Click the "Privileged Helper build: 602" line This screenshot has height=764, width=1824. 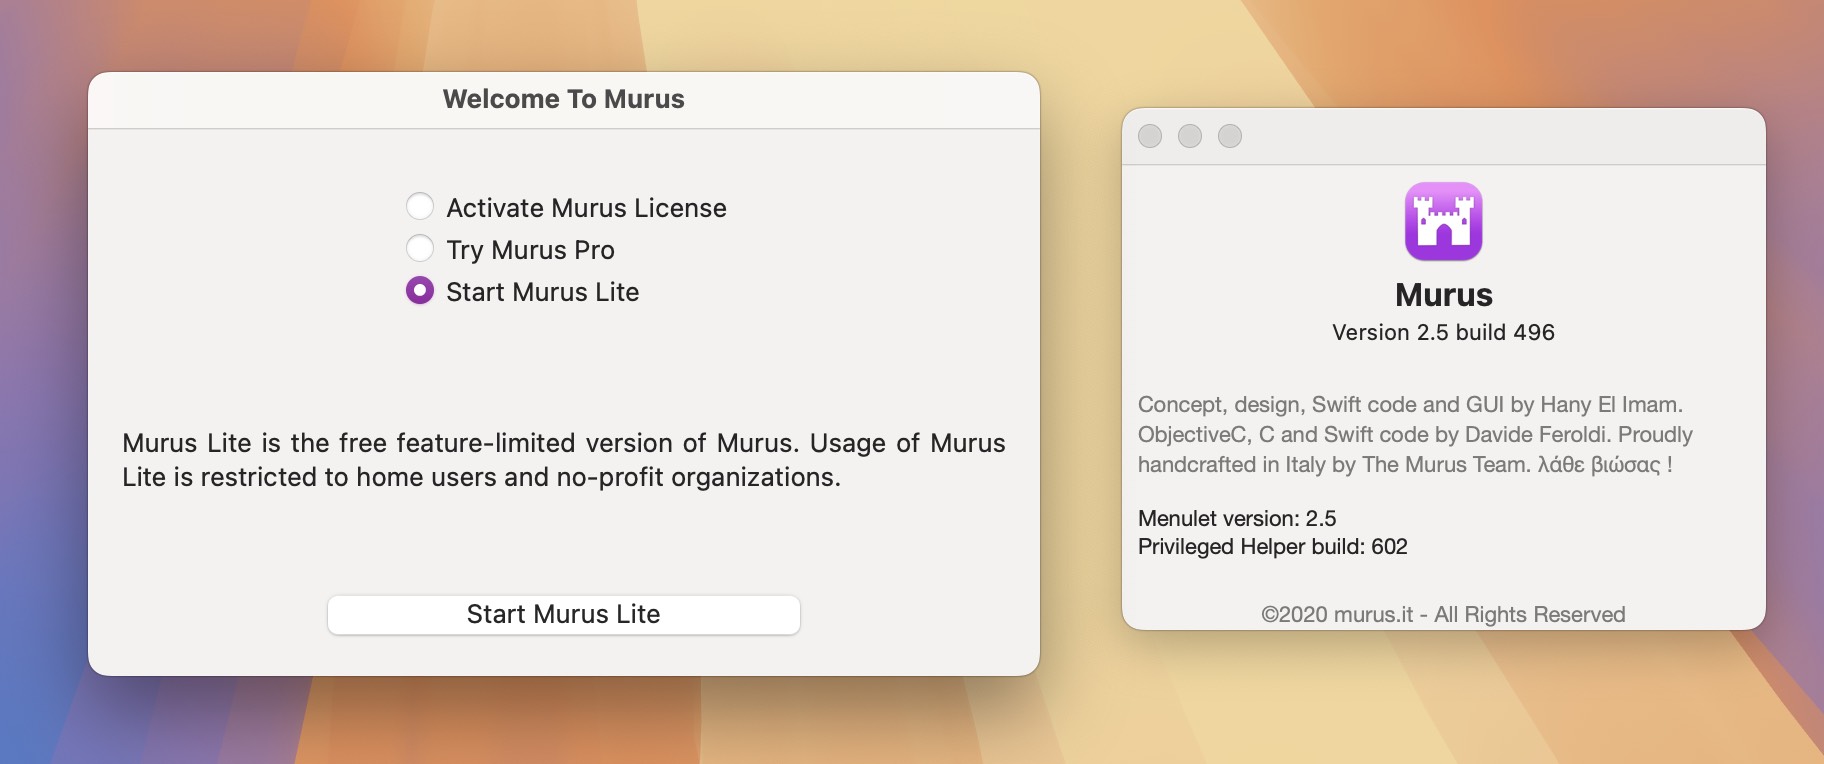pos(1273,546)
